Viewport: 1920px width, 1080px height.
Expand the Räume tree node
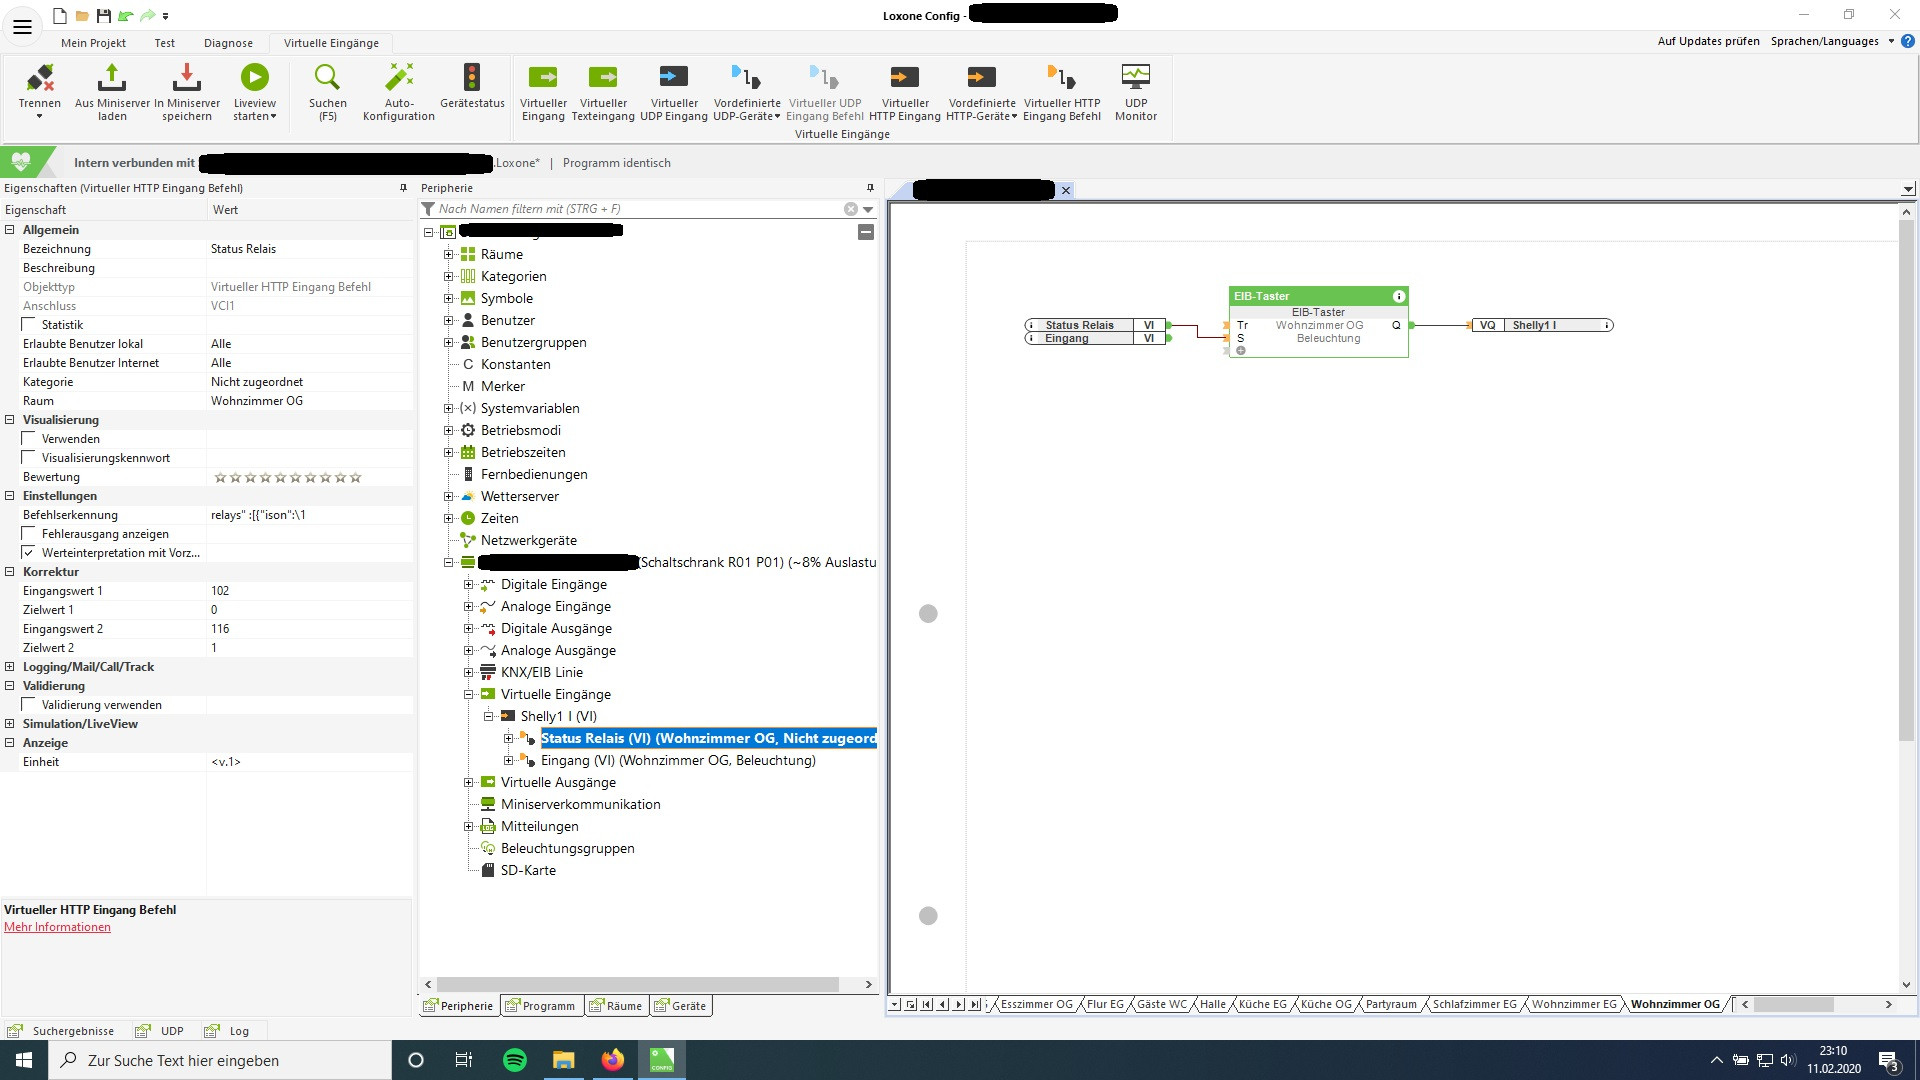tap(449, 255)
